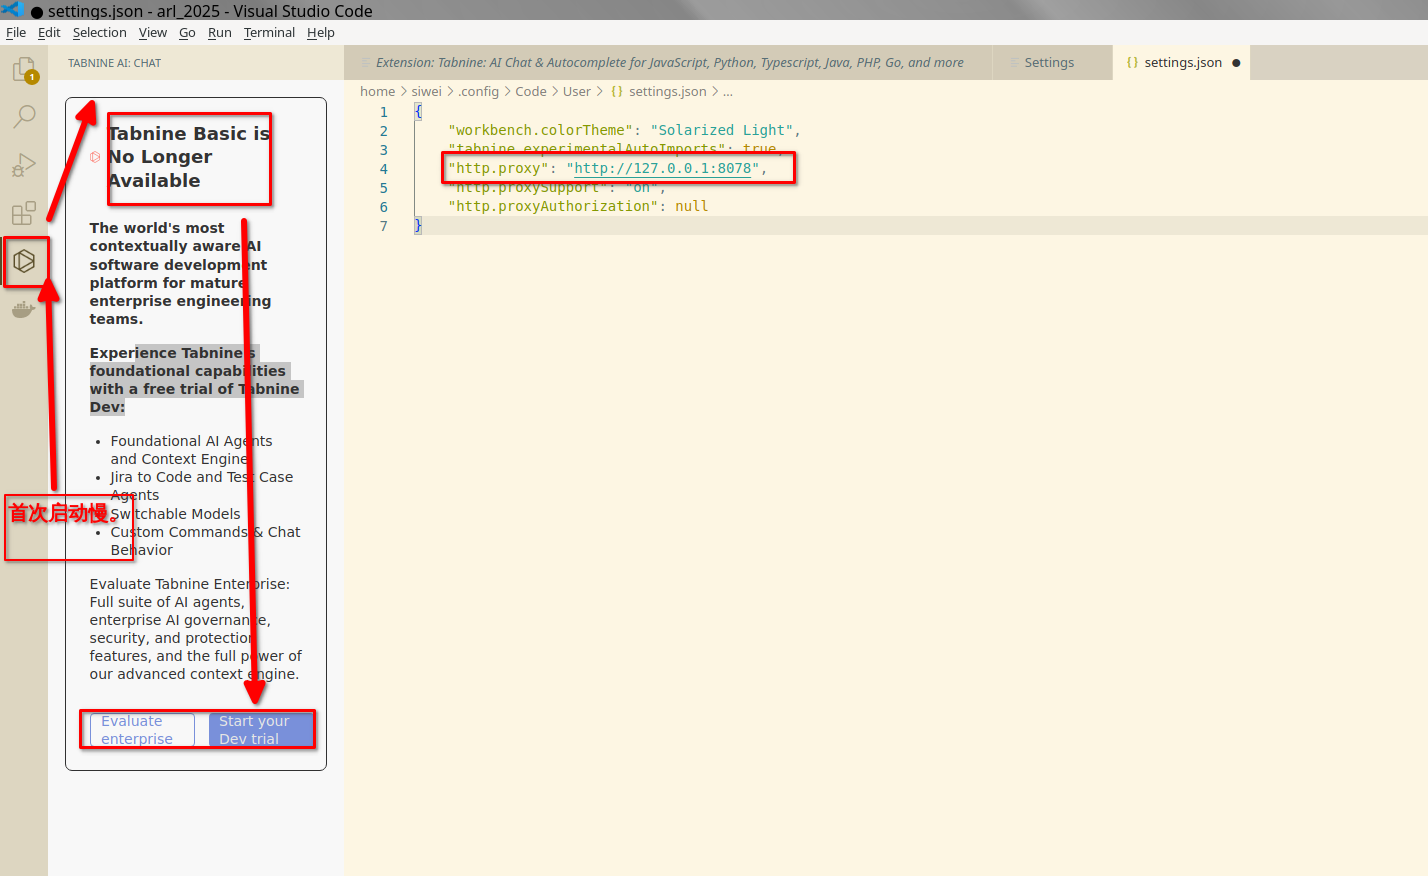Click the http://127.0.0.1:8078 proxy URL
Viewport: 1428px width, 876px height.
click(662, 168)
